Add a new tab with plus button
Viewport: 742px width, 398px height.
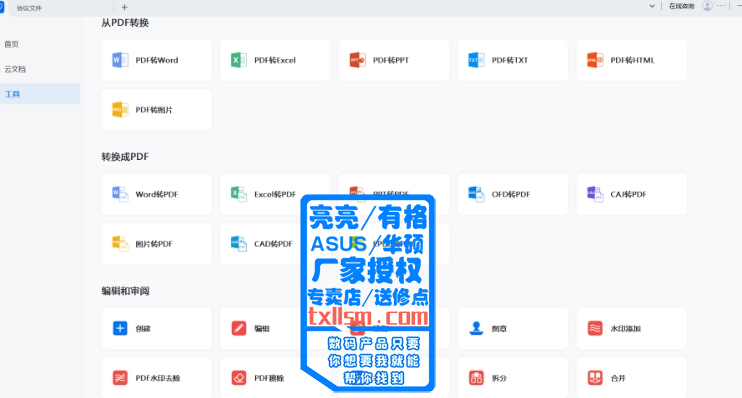[x=124, y=7]
